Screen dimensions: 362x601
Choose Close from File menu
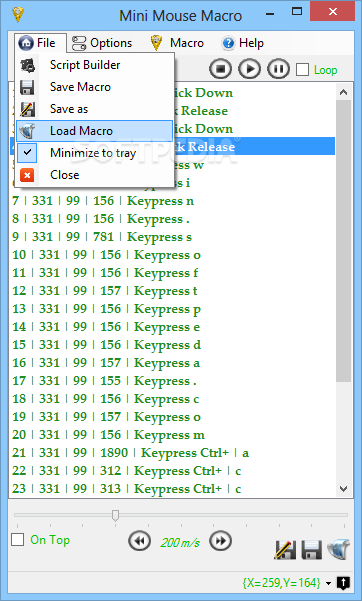pyautogui.click(x=94, y=175)
